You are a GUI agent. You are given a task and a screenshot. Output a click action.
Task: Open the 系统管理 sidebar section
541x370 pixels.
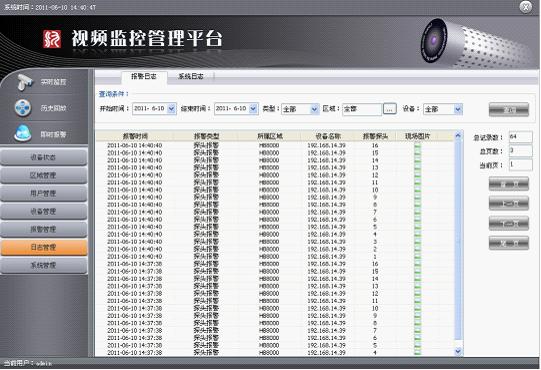tap(43, 265)
